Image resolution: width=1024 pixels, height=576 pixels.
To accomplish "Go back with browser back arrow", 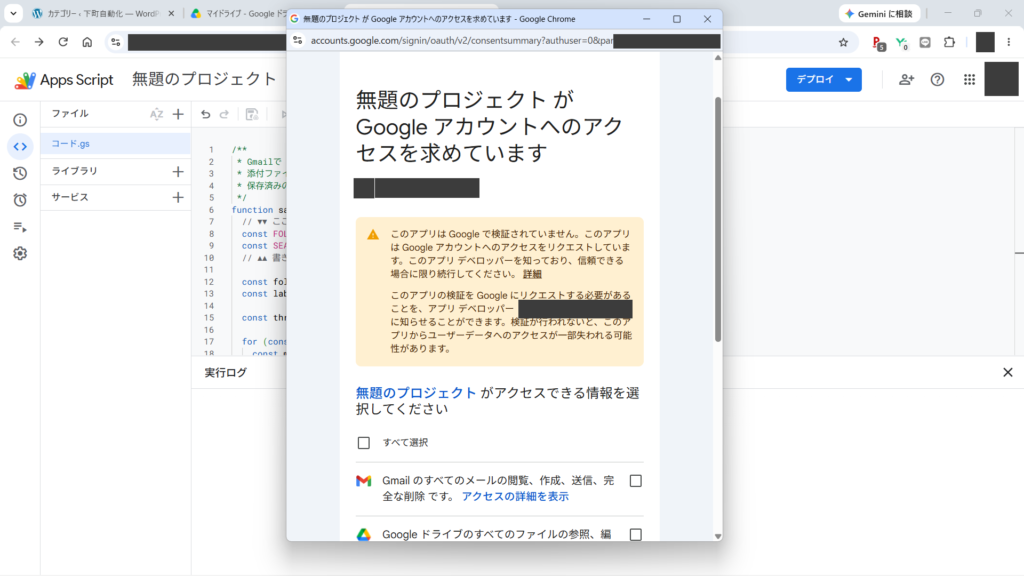I will [x=15, y=42].
